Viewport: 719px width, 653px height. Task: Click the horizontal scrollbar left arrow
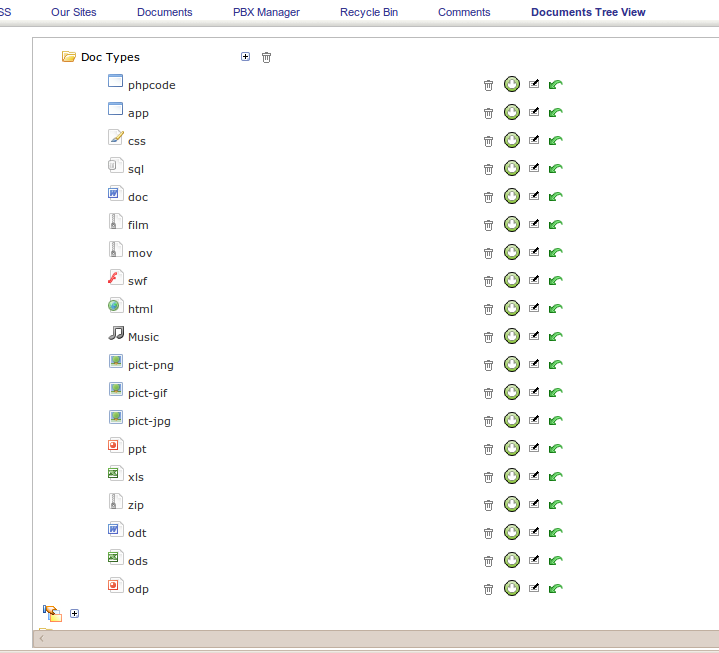point(41,638)
